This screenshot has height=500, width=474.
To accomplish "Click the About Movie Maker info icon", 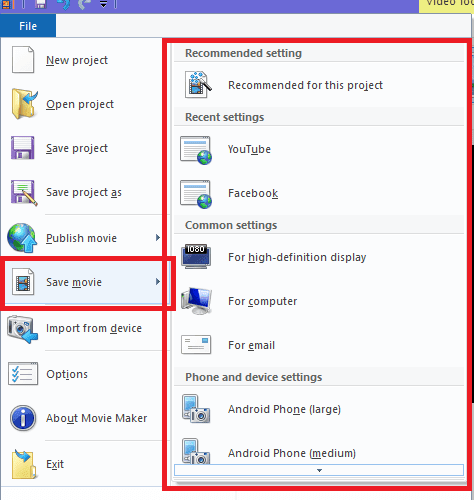I will pos(23,418).
